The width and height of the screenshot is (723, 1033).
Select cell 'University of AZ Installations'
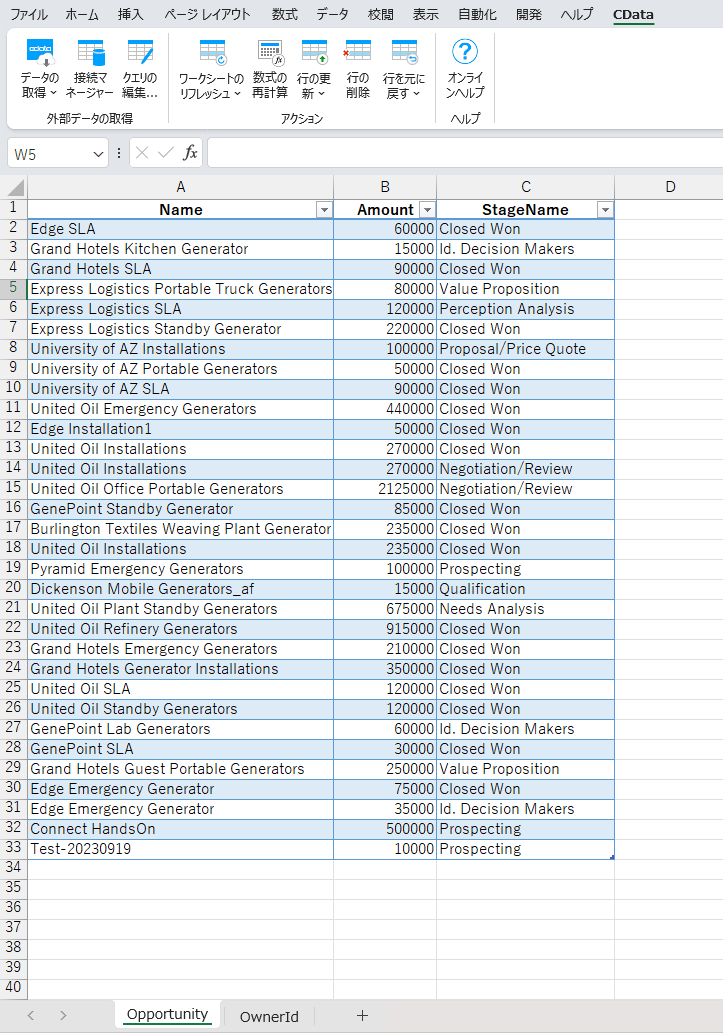click(x=181, y=349)
